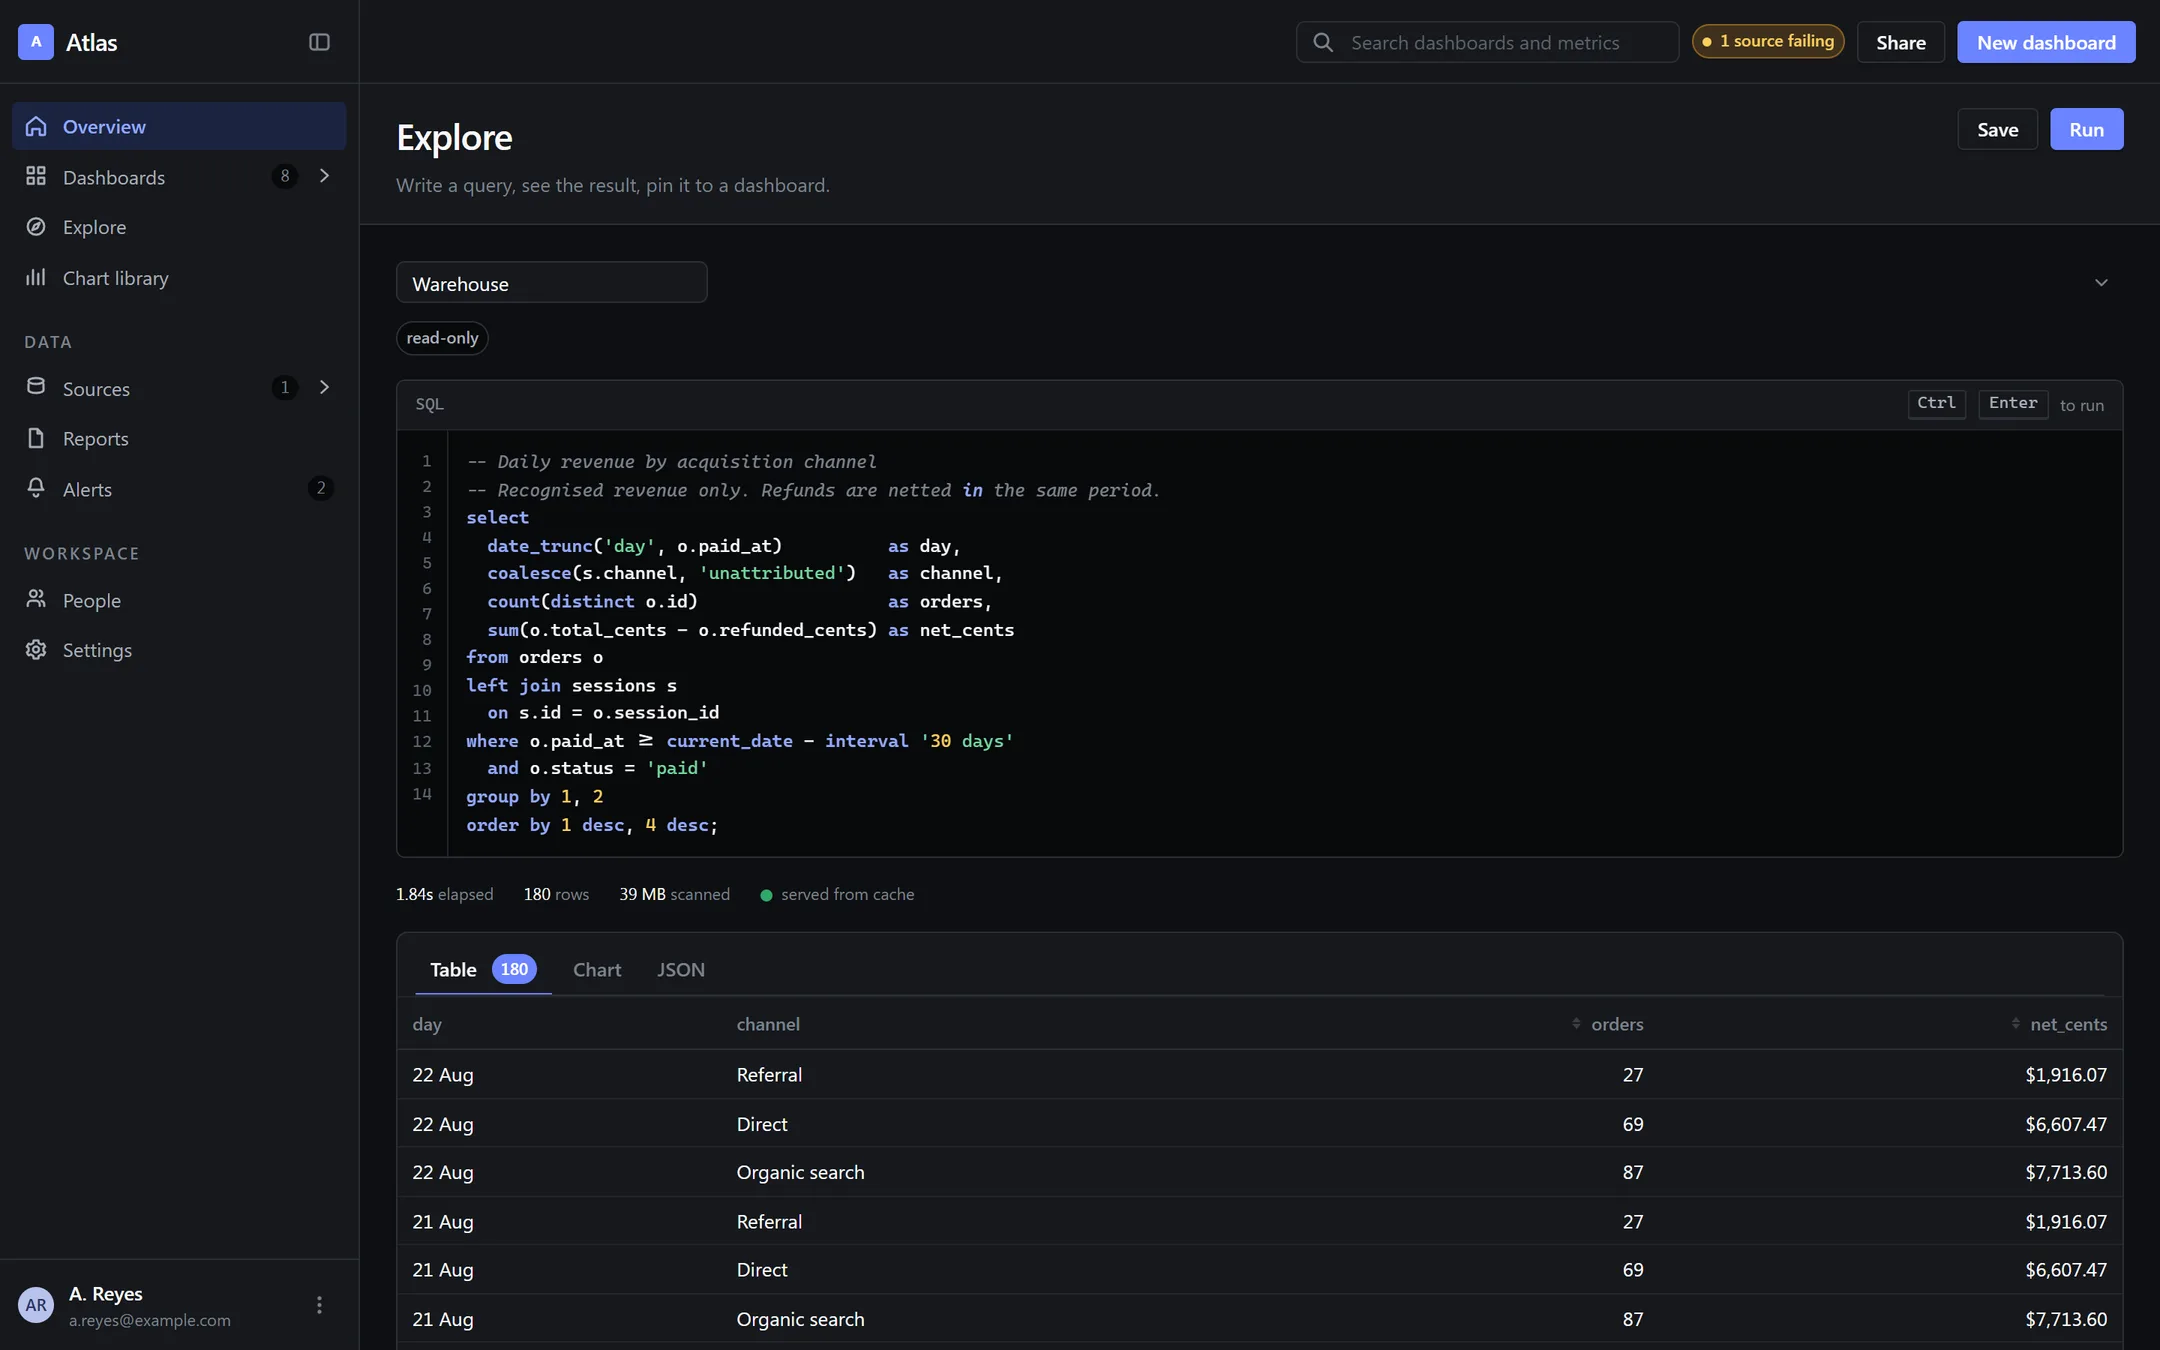Click the Atlas logo icon
This screenshot has height=1350, width=2160.
[36, 42]
